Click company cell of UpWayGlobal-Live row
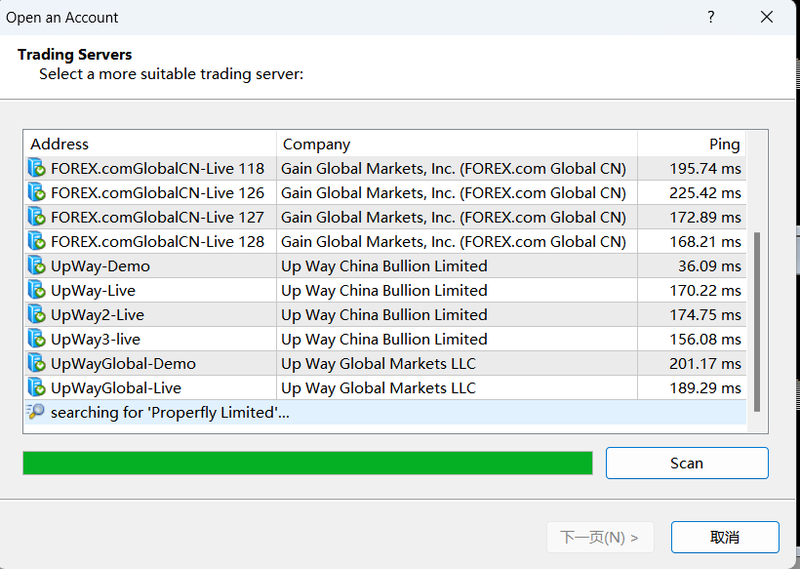This screenshot has height=569, width=800. coord(457,388)
